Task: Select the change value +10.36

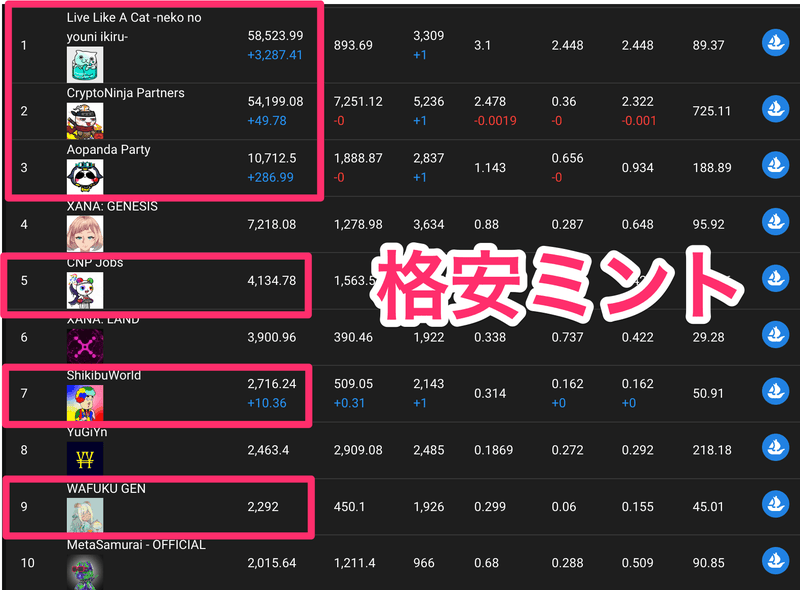Action: click(267, 403)
